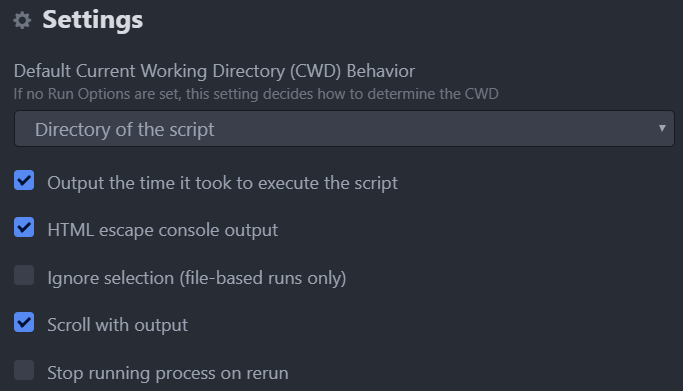Screen dimensions: 683x391
Task: Disable output of script execution time checkbox
Action: click(24, 180)
